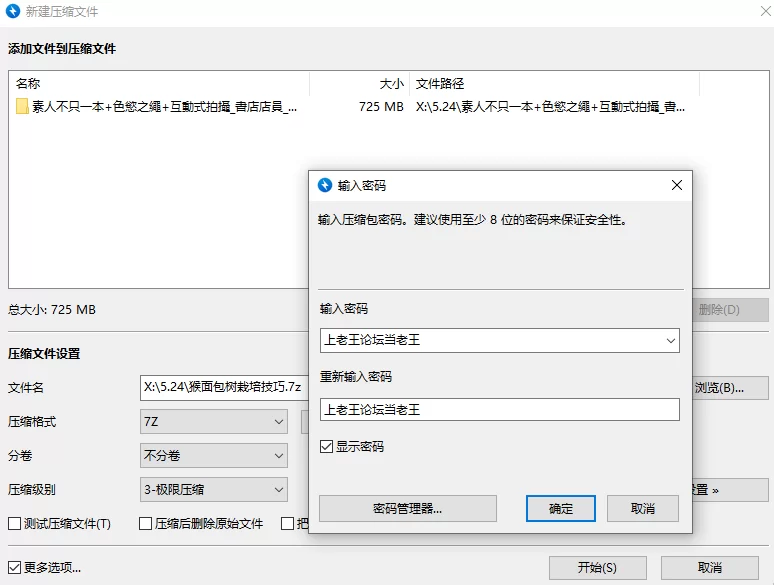Open the 输入密码 password history dropdown arrow
Screen dimensions: 774x585
pyautogui.click(x=670, y=341)
